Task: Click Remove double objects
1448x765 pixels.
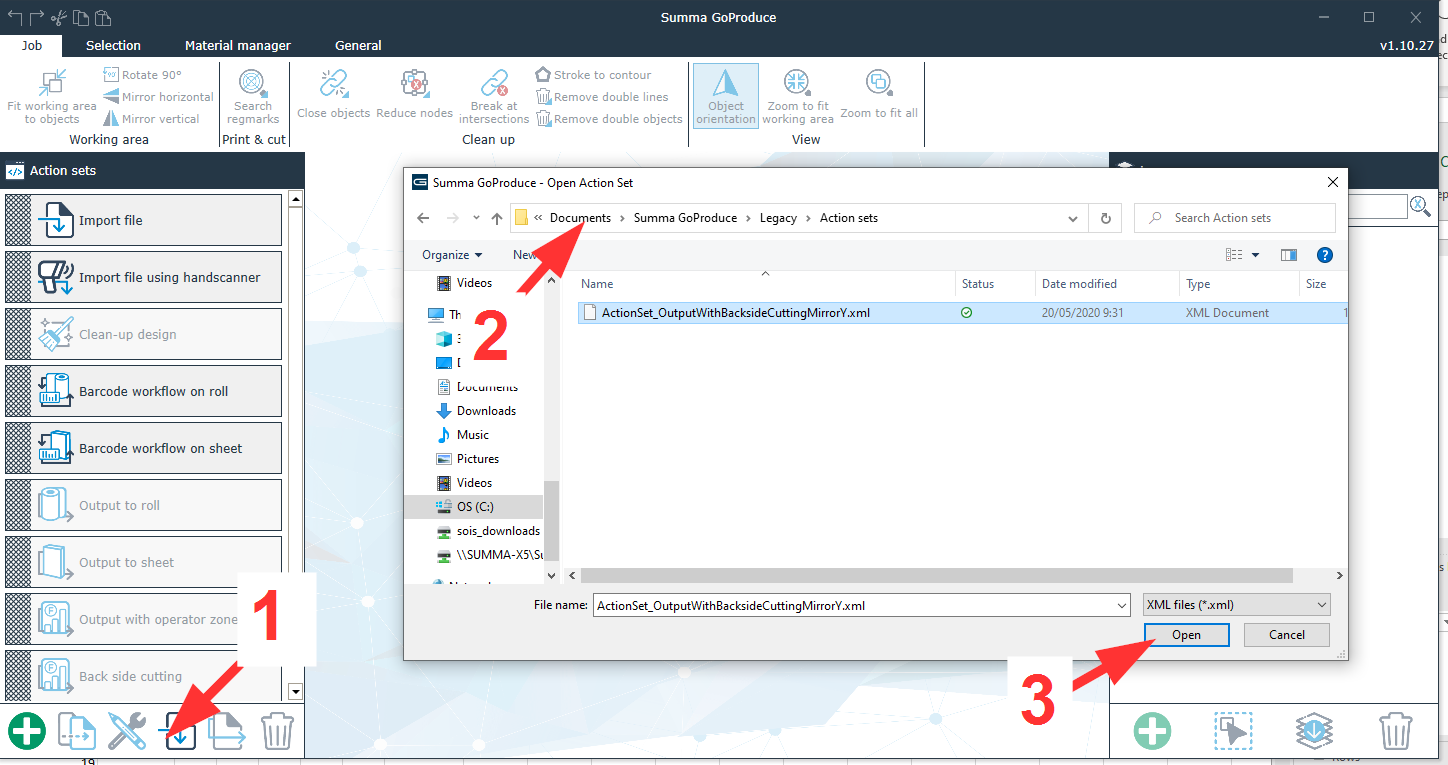Action: (609, 119)
